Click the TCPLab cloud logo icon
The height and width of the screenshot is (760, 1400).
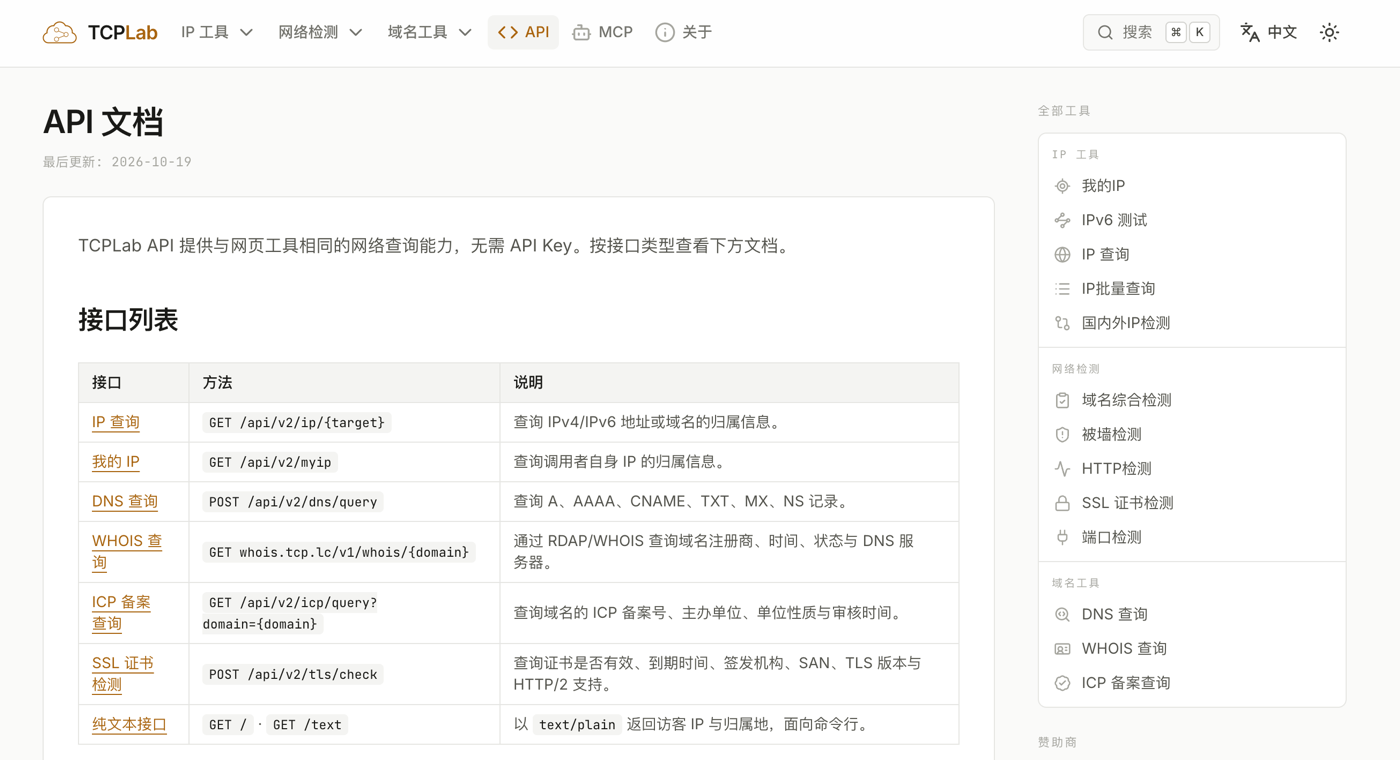[60, 33]
